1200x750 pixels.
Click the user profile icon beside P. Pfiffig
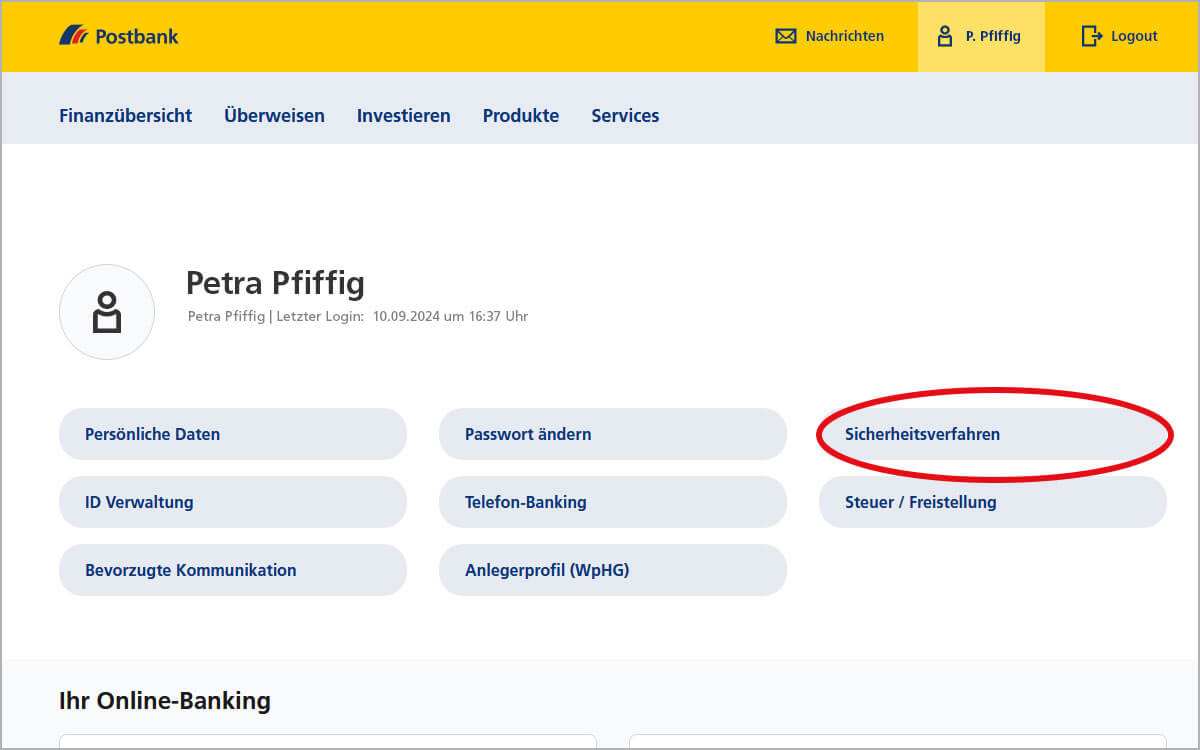pos(944,36)
